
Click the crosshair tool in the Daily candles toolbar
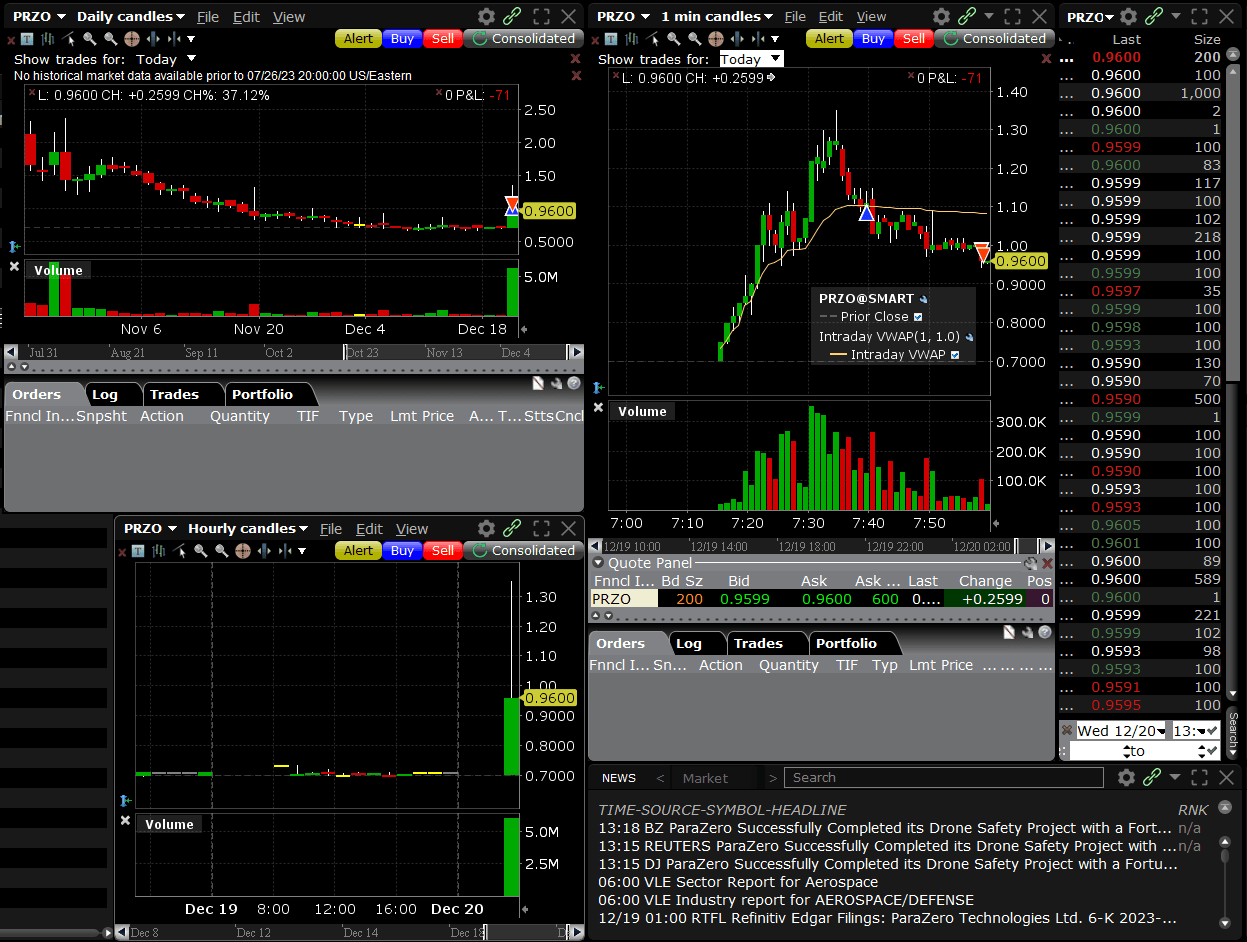[131, 39]
